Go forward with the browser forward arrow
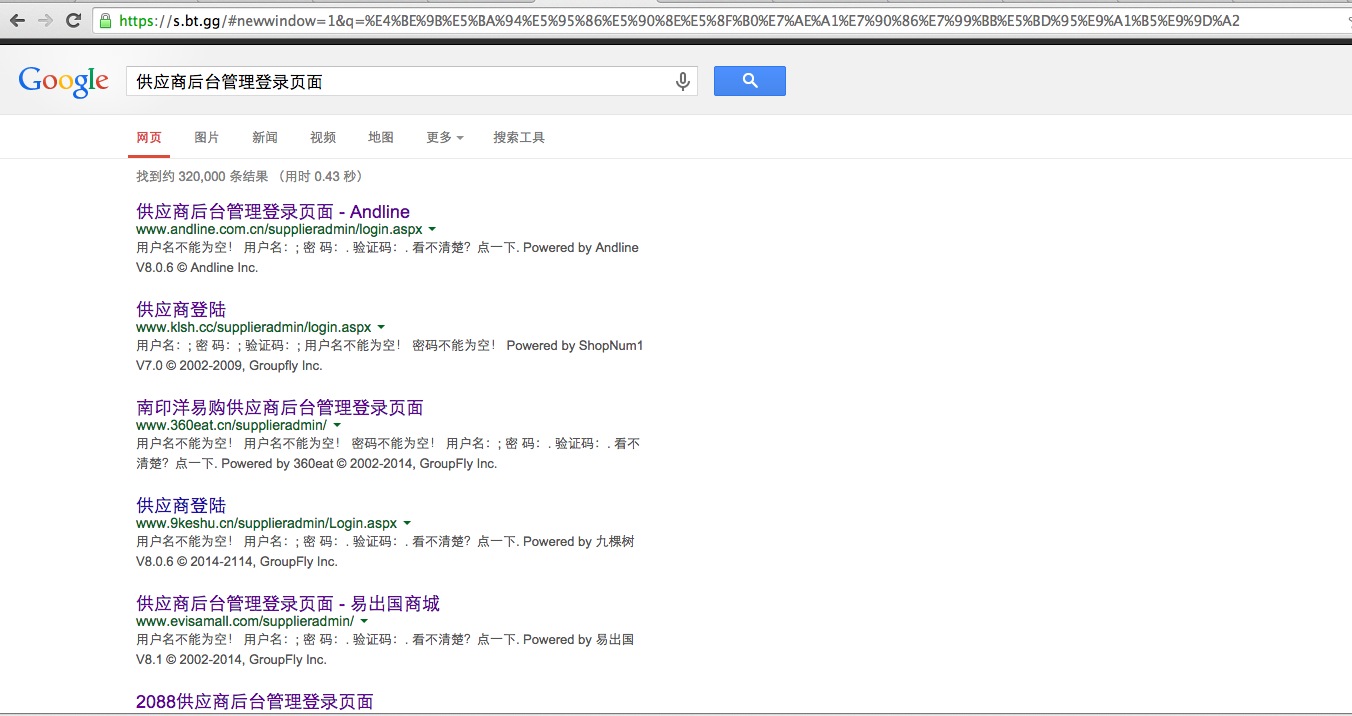1352x716 pixels. 45,20
